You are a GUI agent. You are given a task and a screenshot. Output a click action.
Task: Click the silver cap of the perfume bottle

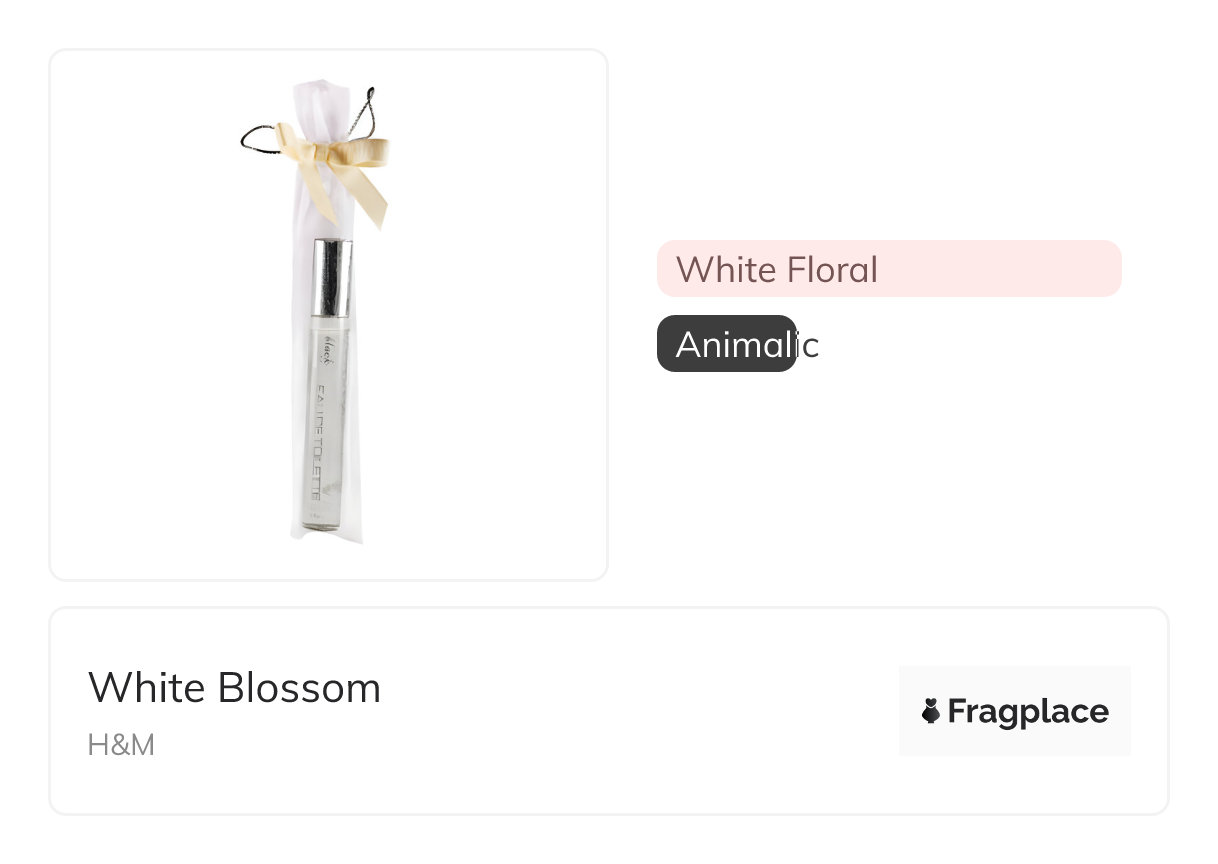coord(332,277)
